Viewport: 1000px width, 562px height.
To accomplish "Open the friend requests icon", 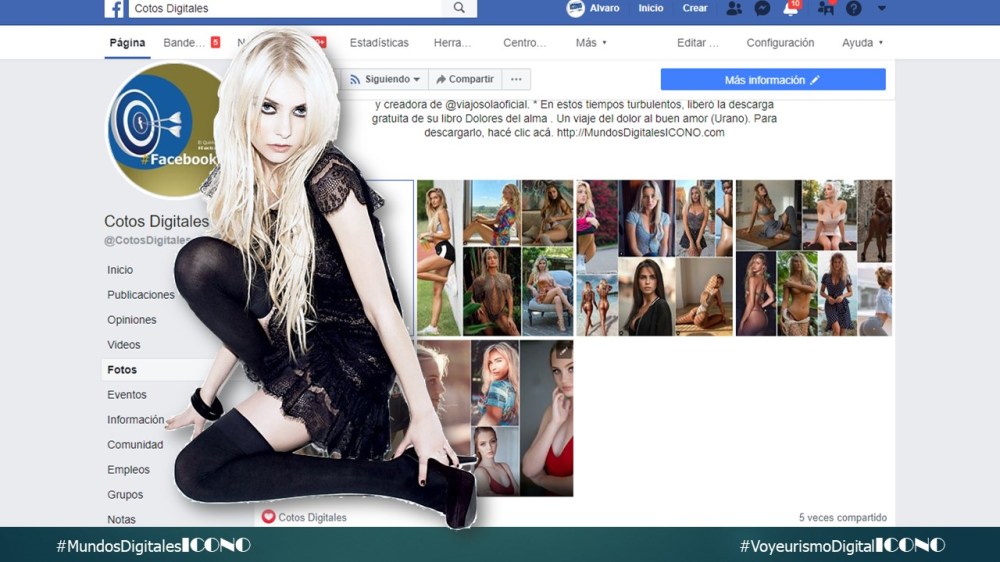I will [x=734, y=8].
